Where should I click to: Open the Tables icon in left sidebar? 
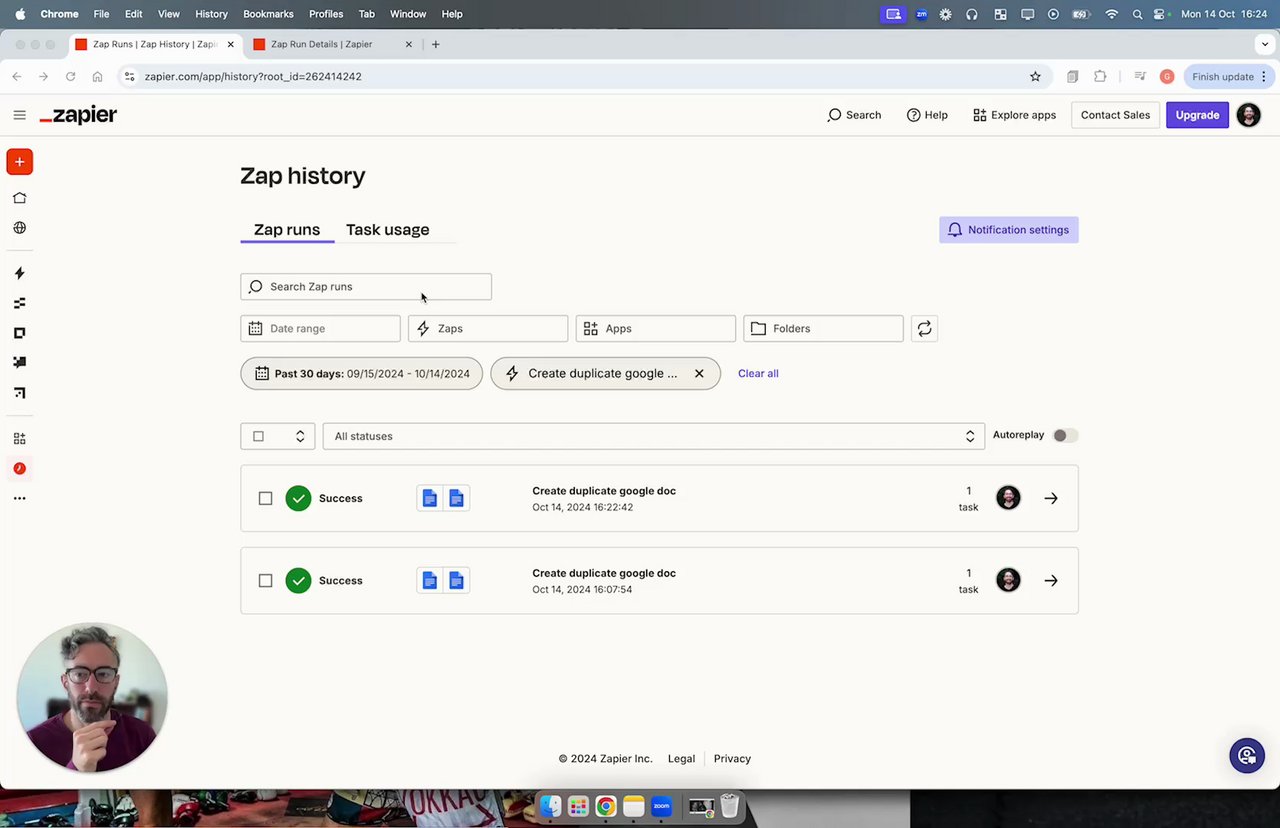click(x=19, y=303)
